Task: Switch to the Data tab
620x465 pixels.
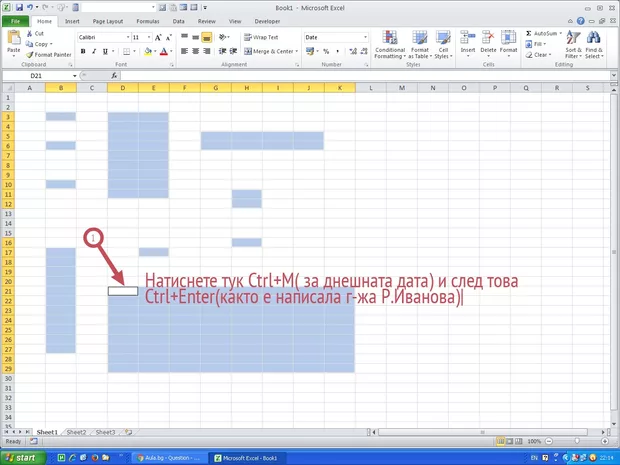Action: [178, 21]
